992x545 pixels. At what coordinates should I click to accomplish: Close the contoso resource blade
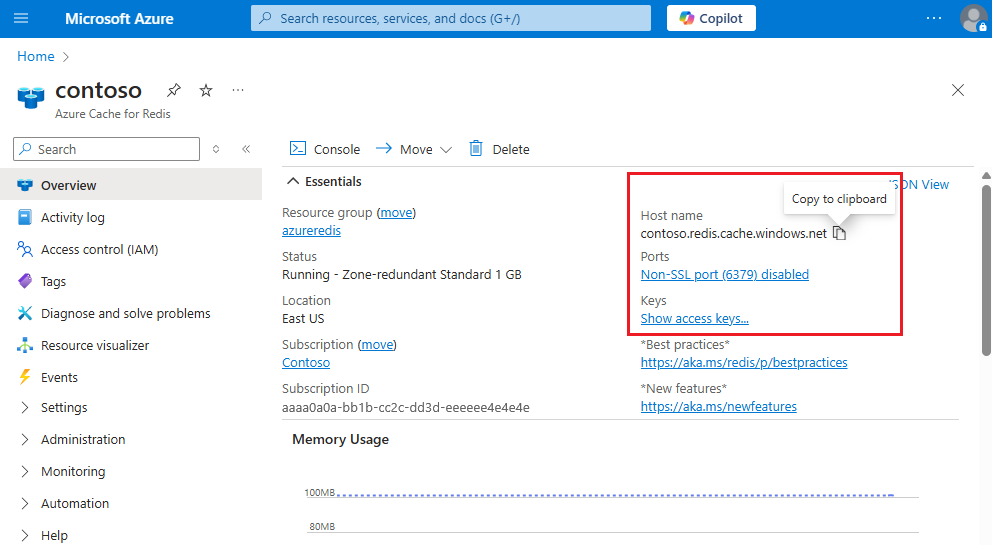958,90
